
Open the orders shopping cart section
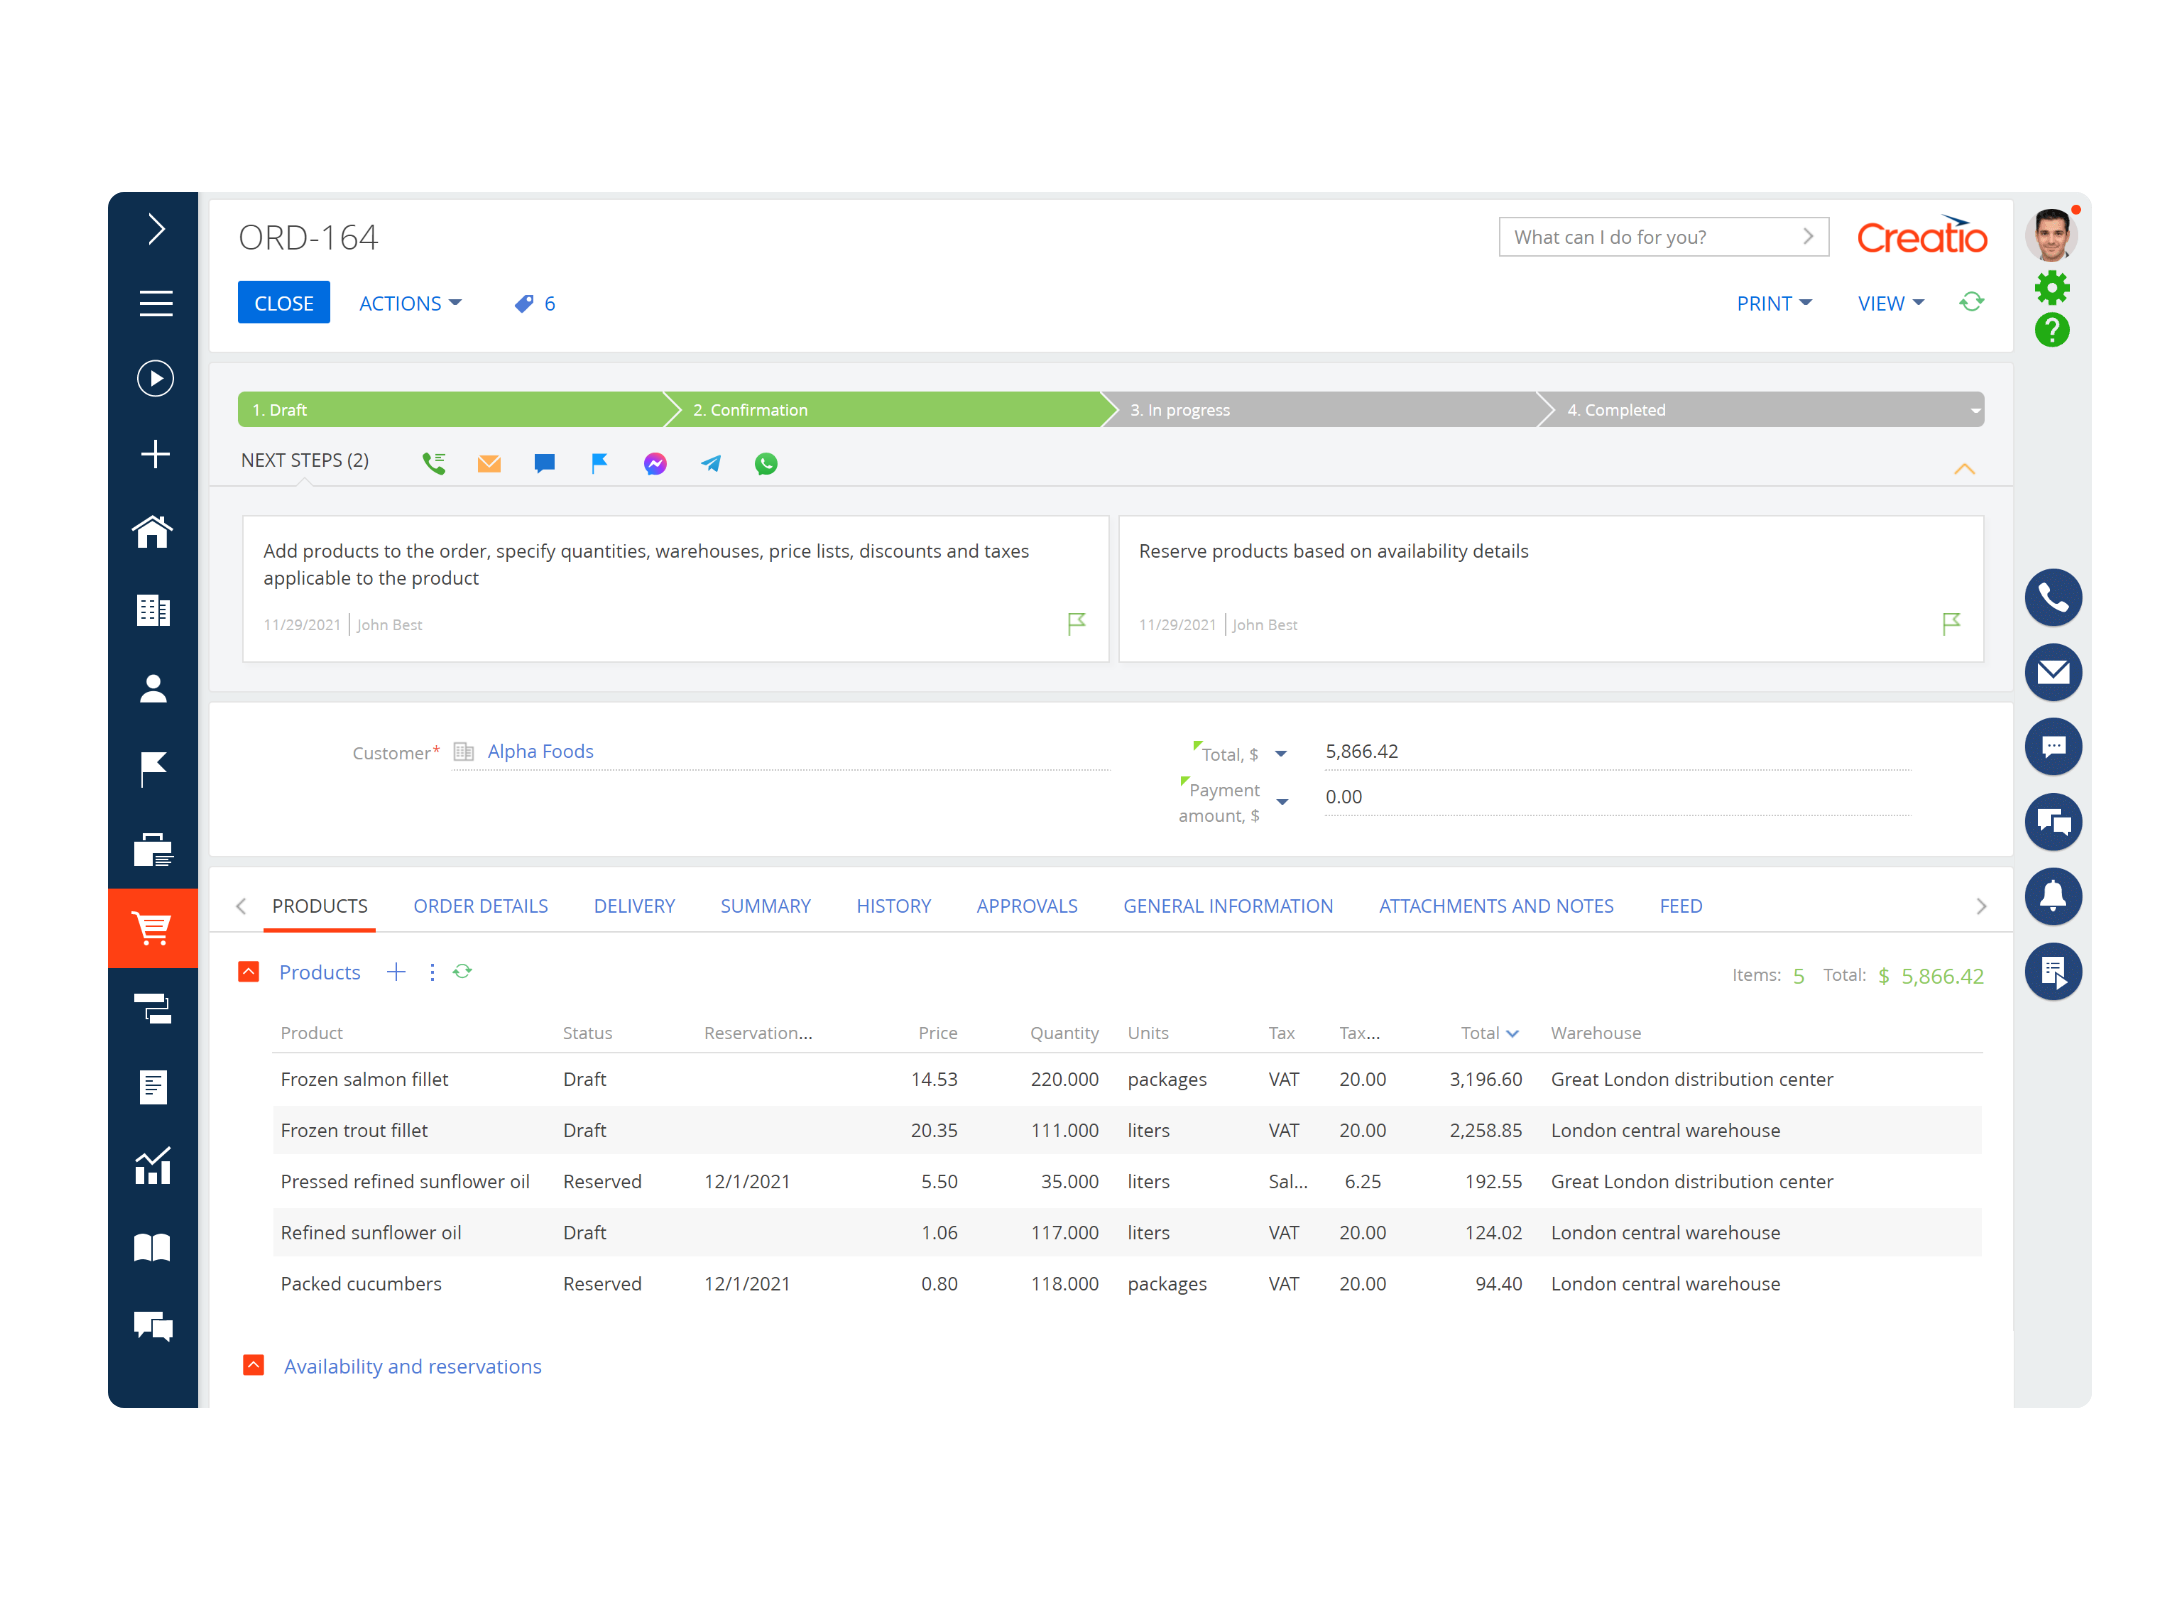pos(153,928)
